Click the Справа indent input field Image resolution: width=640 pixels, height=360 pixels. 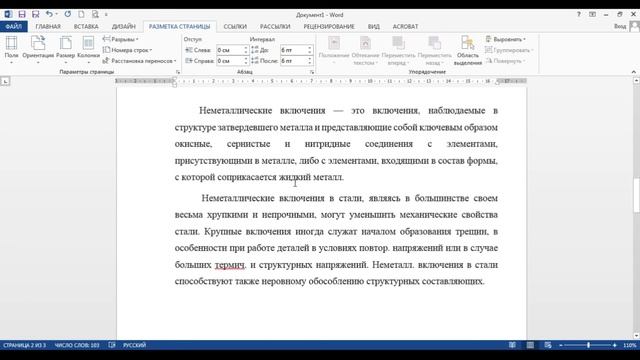coord(230,61)
